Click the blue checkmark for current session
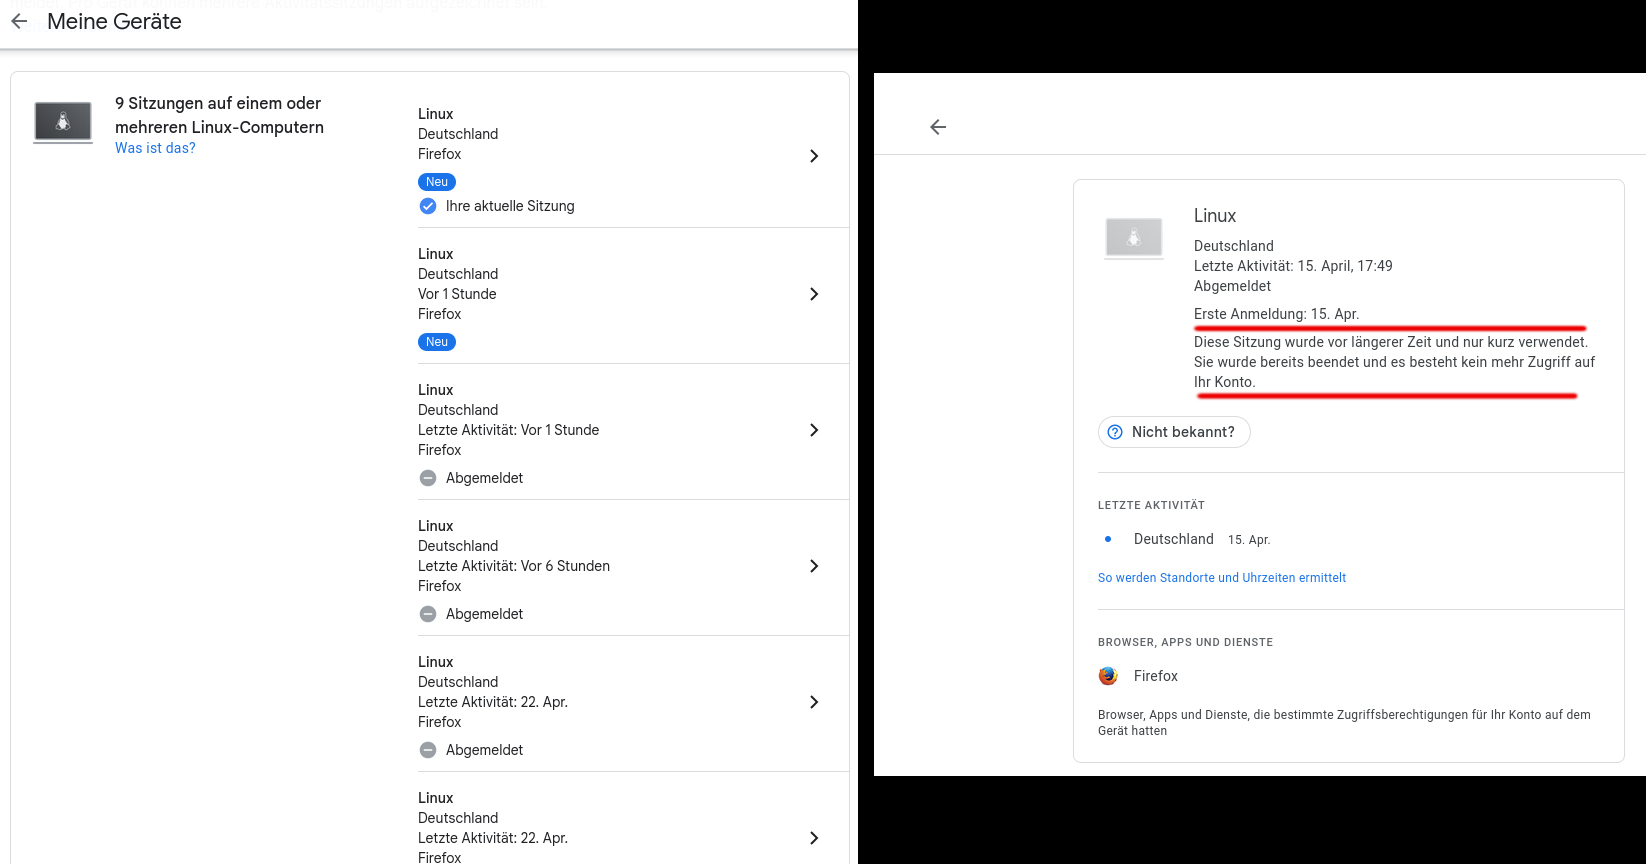Screen dimensions: 1646x864 click(x=428, y=206)
